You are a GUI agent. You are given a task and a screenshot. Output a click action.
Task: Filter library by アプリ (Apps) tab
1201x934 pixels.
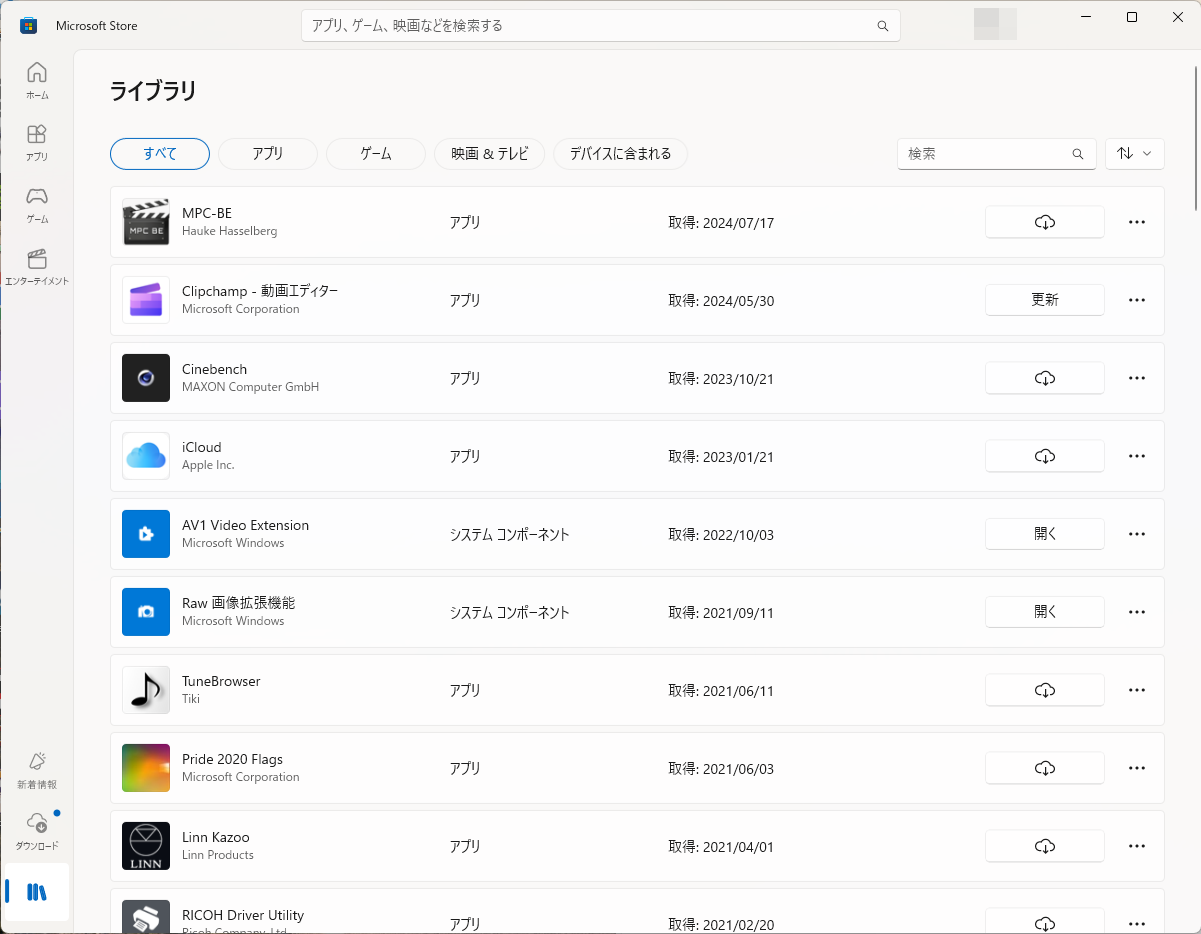click(x=268, y=154)
